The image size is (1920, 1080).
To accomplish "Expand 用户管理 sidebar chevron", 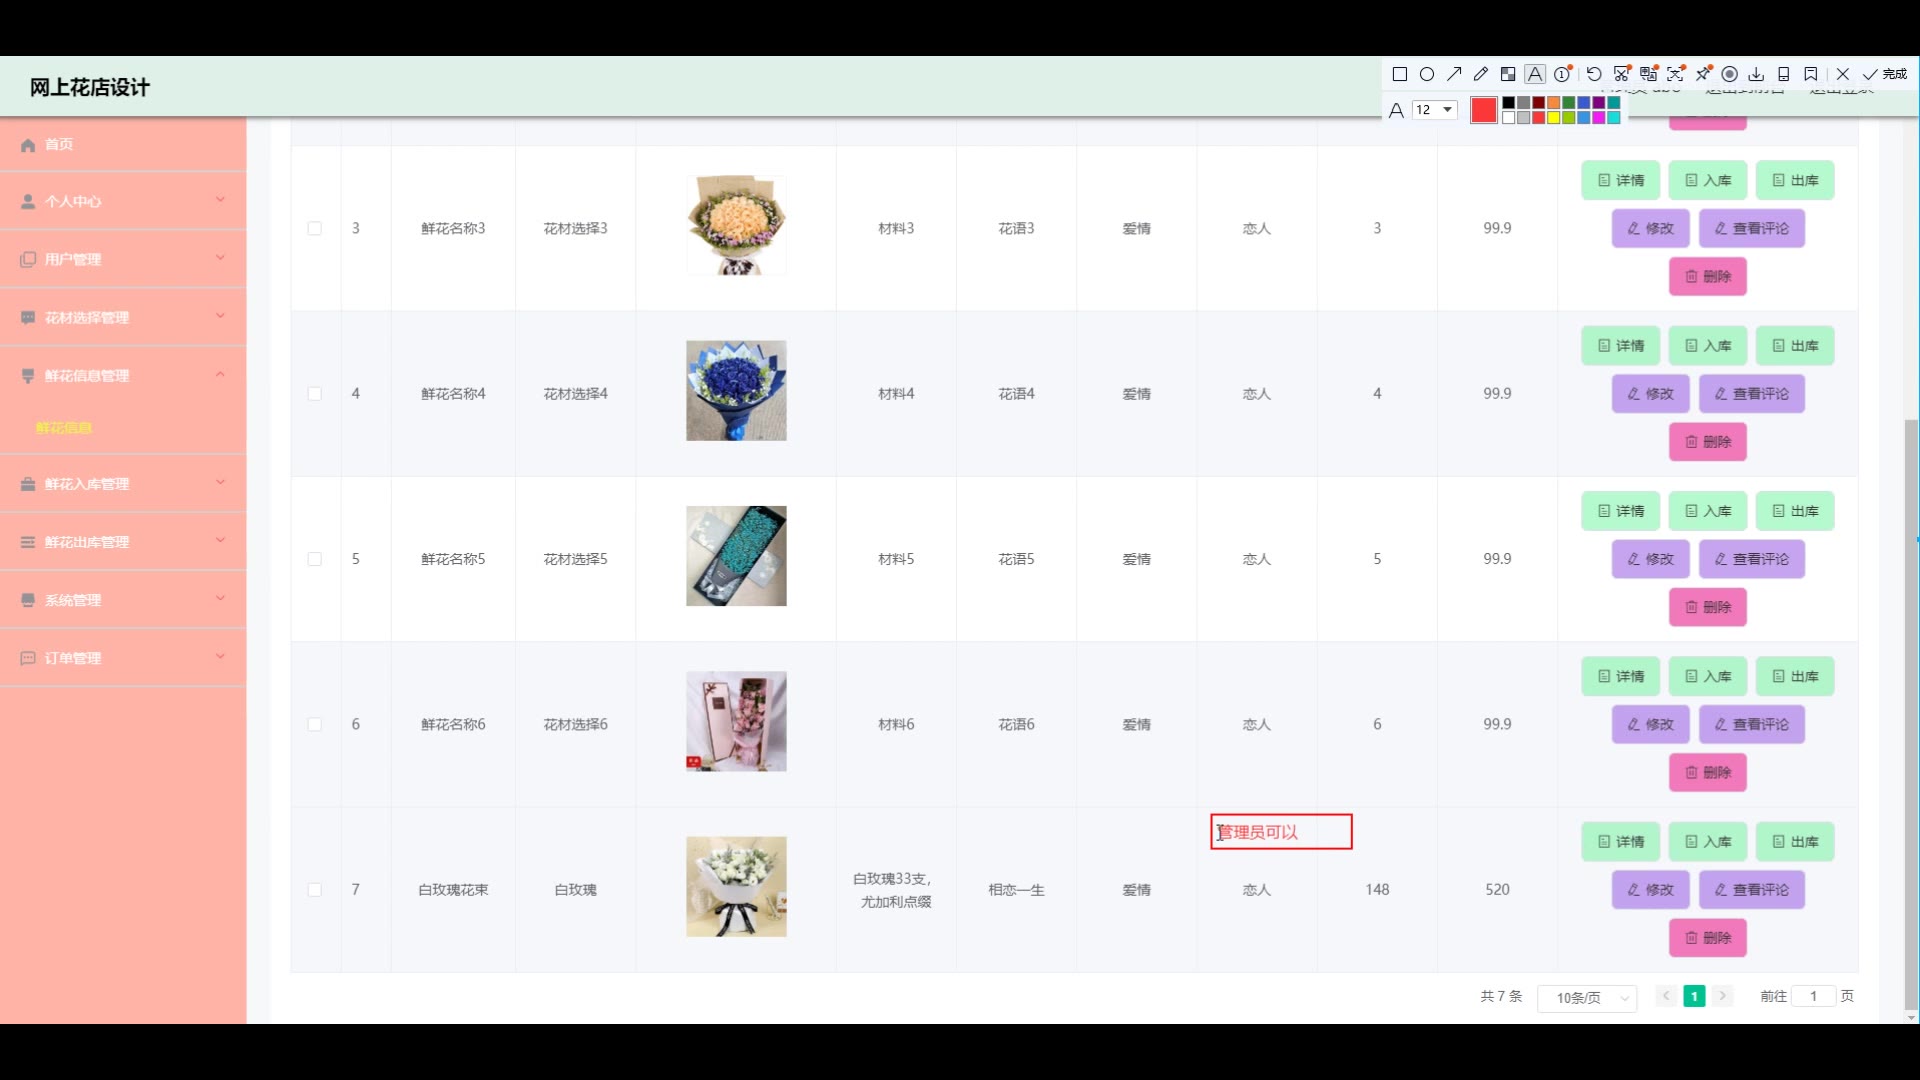I will (x=220, y=258).
